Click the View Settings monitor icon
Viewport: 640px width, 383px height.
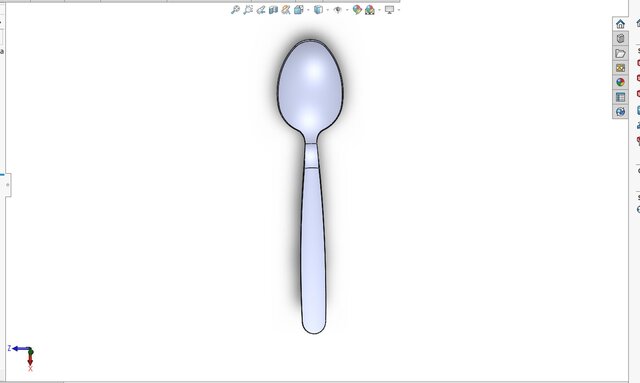[389, 10]
